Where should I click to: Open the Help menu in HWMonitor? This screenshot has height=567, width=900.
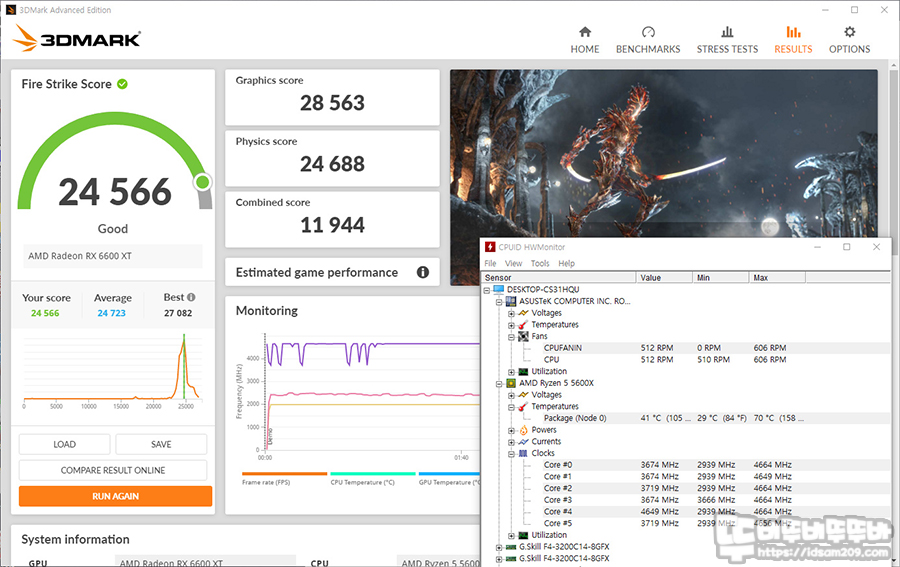tap(567, 263)
